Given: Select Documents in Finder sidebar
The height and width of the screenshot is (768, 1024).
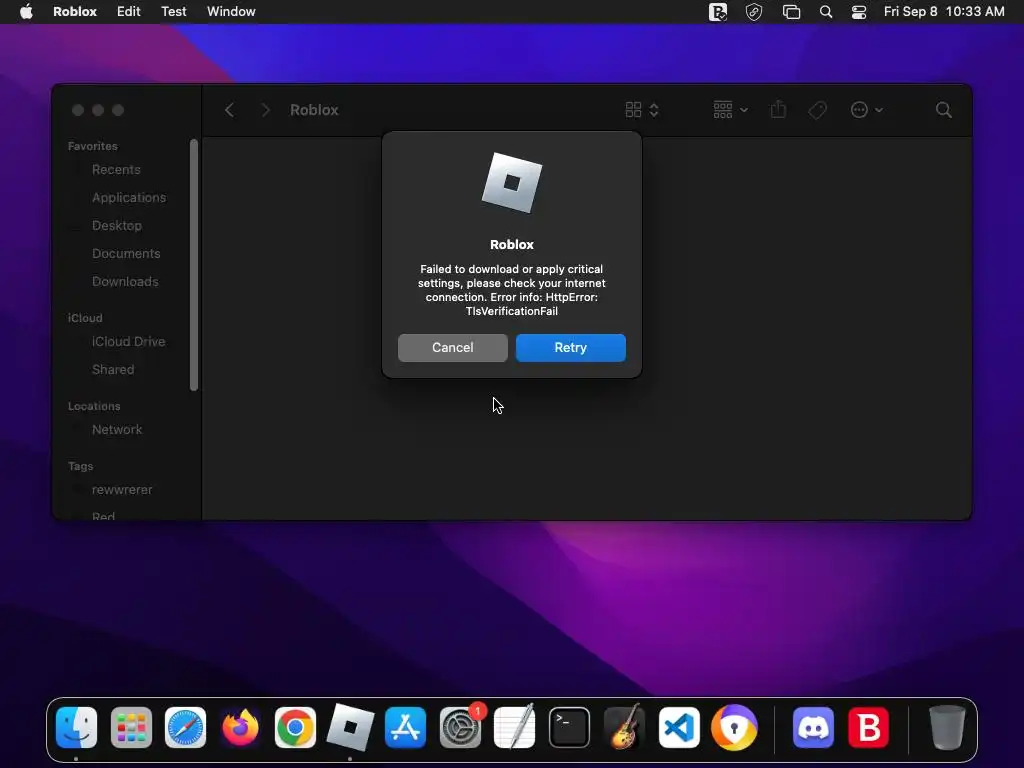Looking at the screenshot, I should 126,254.
